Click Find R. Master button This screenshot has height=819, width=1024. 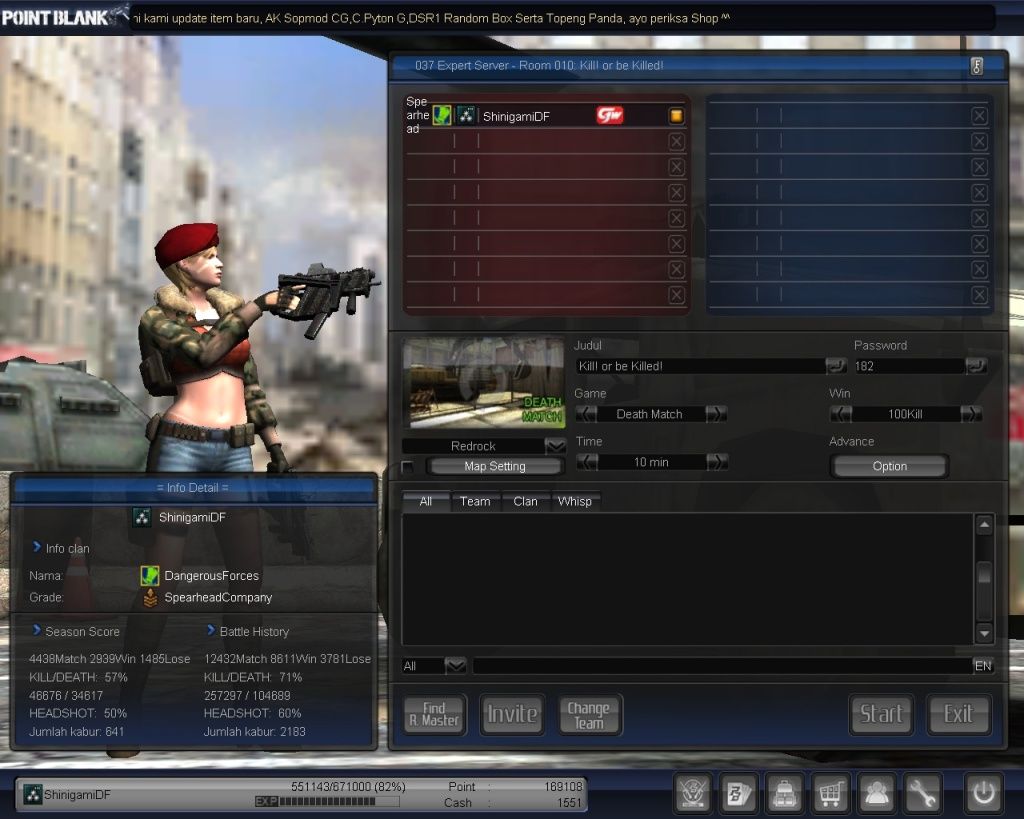[434, 715]
